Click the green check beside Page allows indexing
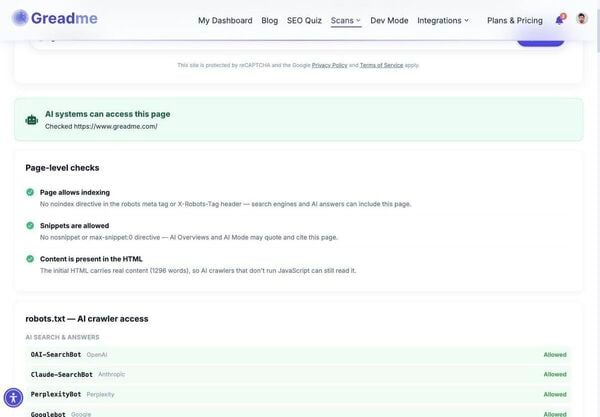This screenshot has width=600, height=417. [x=30, y=192]
